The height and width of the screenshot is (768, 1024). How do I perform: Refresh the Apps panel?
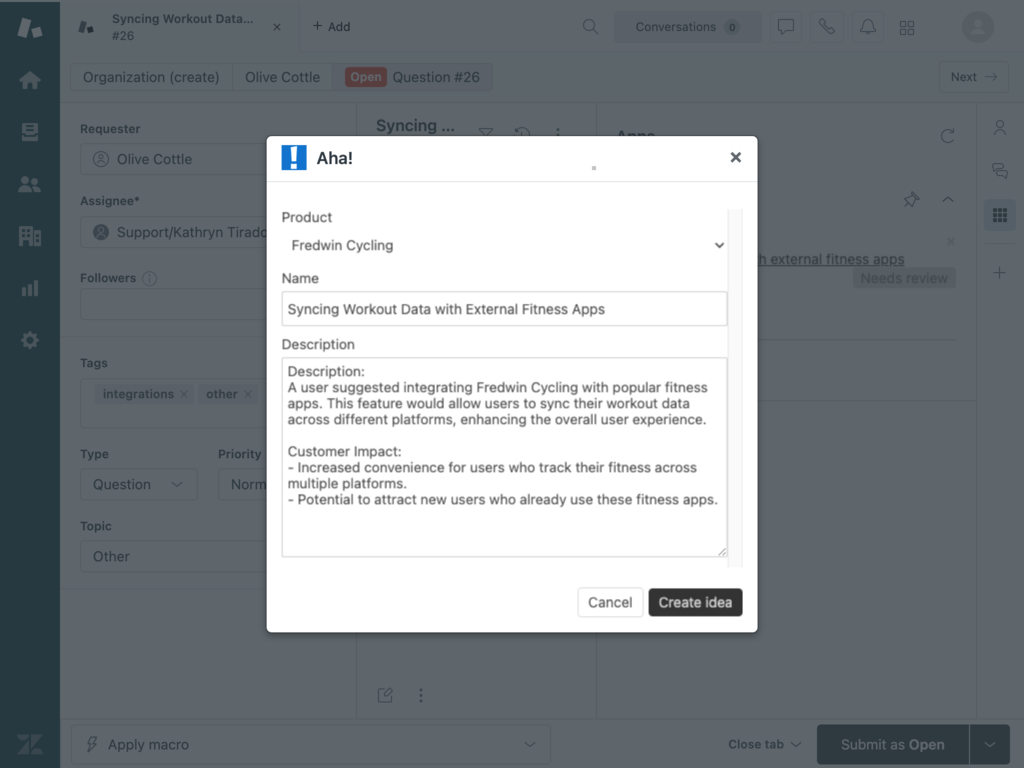[948, 135]
